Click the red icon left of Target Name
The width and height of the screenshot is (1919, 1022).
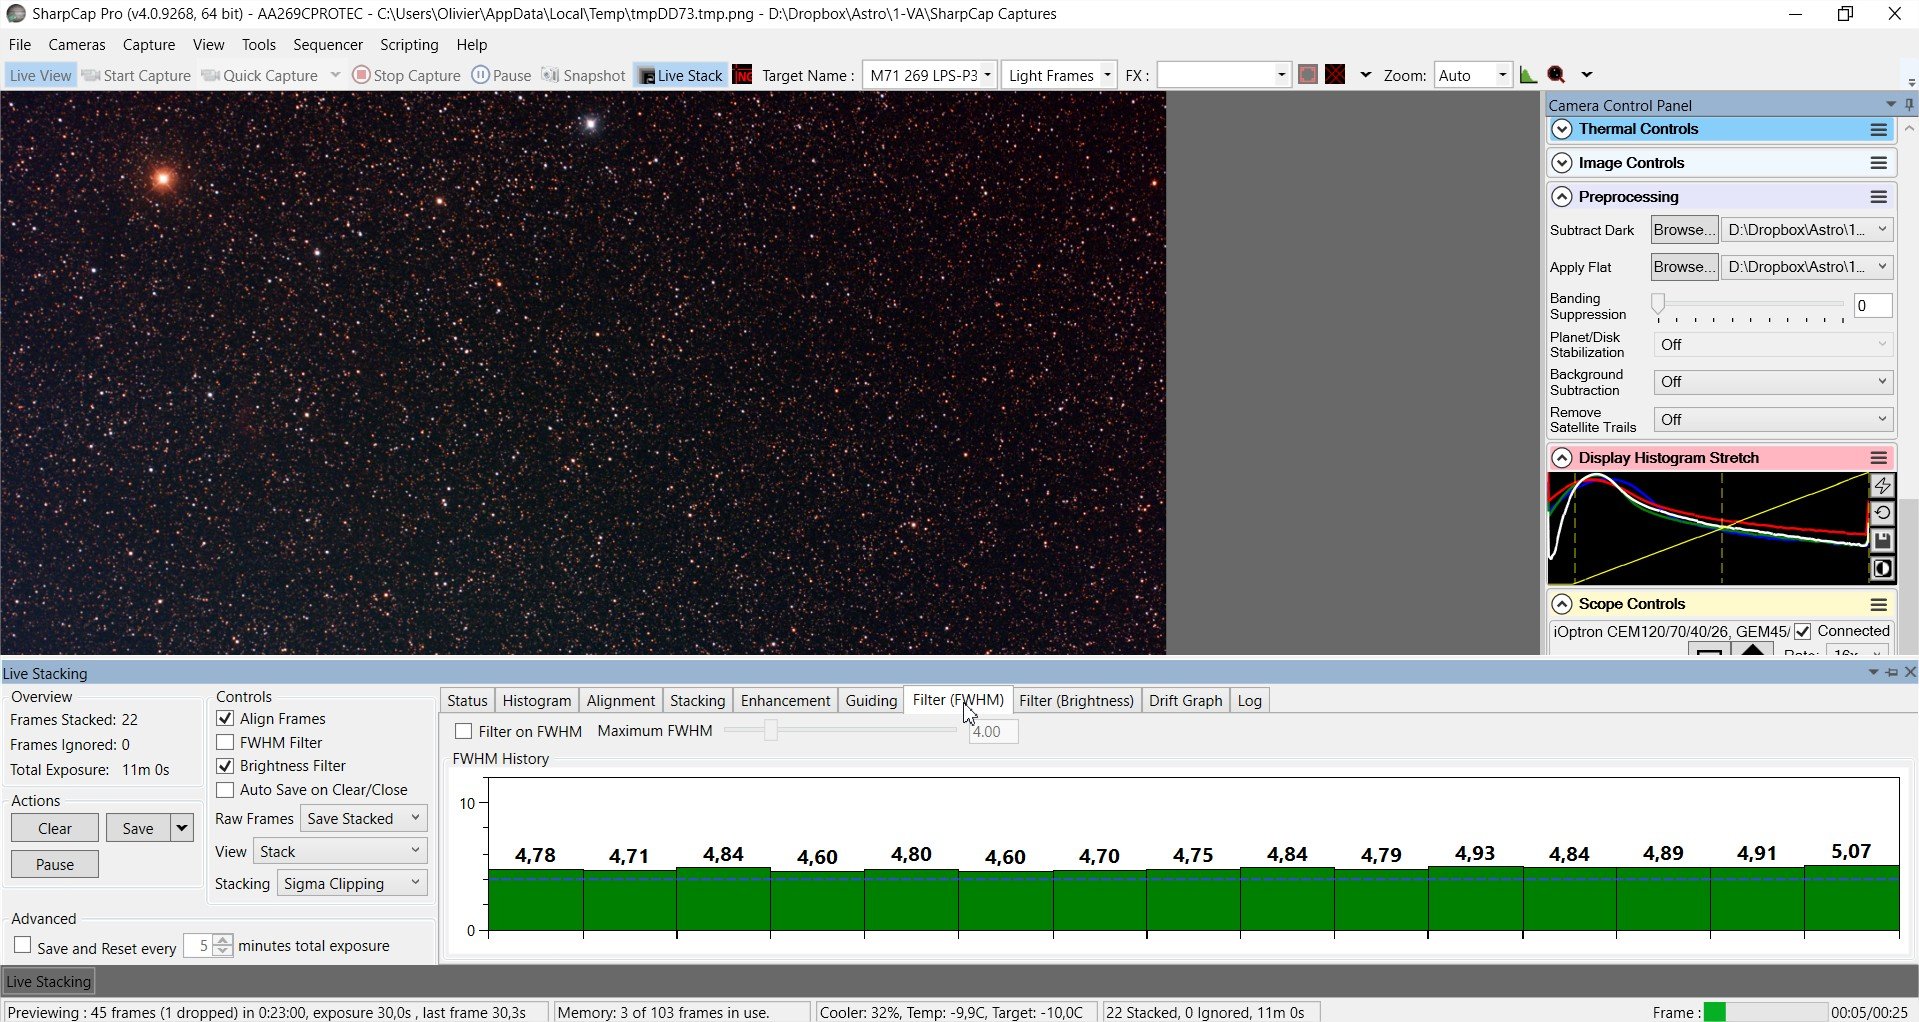click(x=742, y=75)
